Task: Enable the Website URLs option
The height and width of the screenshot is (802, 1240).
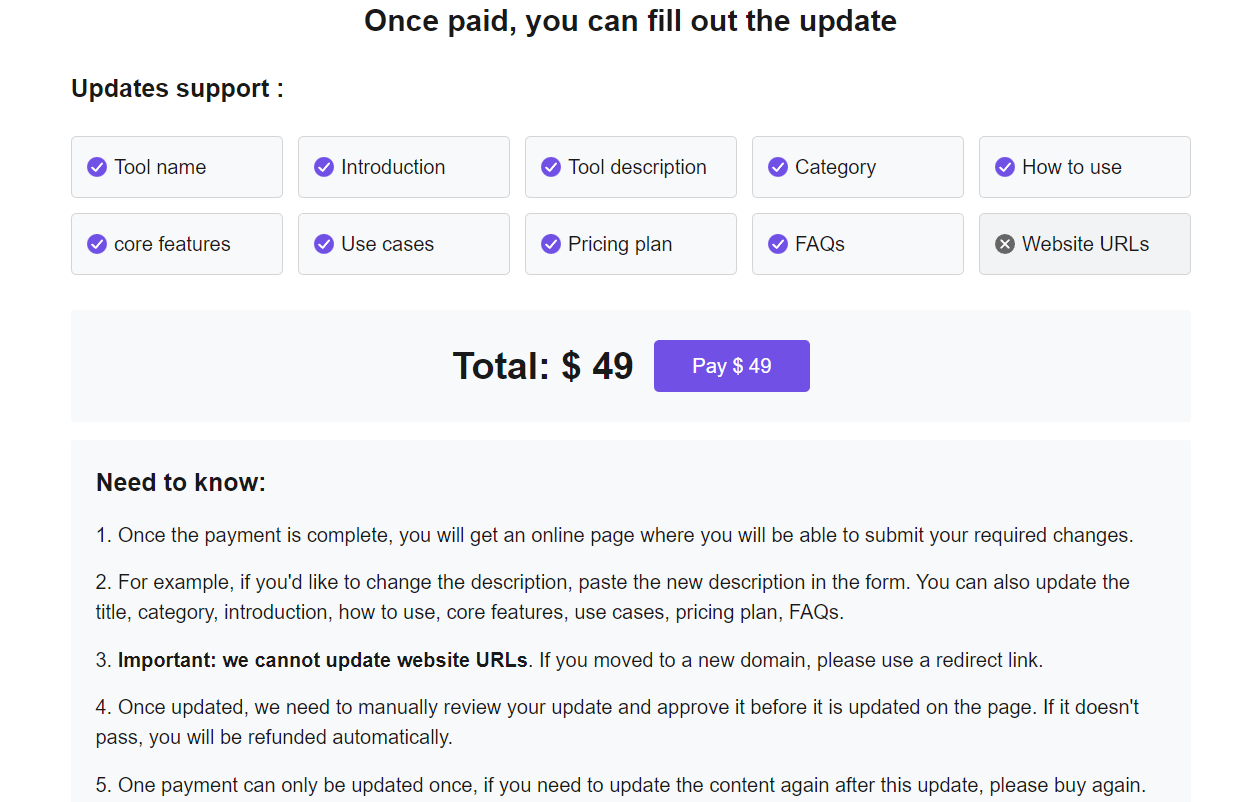Action: point(1084,244)
